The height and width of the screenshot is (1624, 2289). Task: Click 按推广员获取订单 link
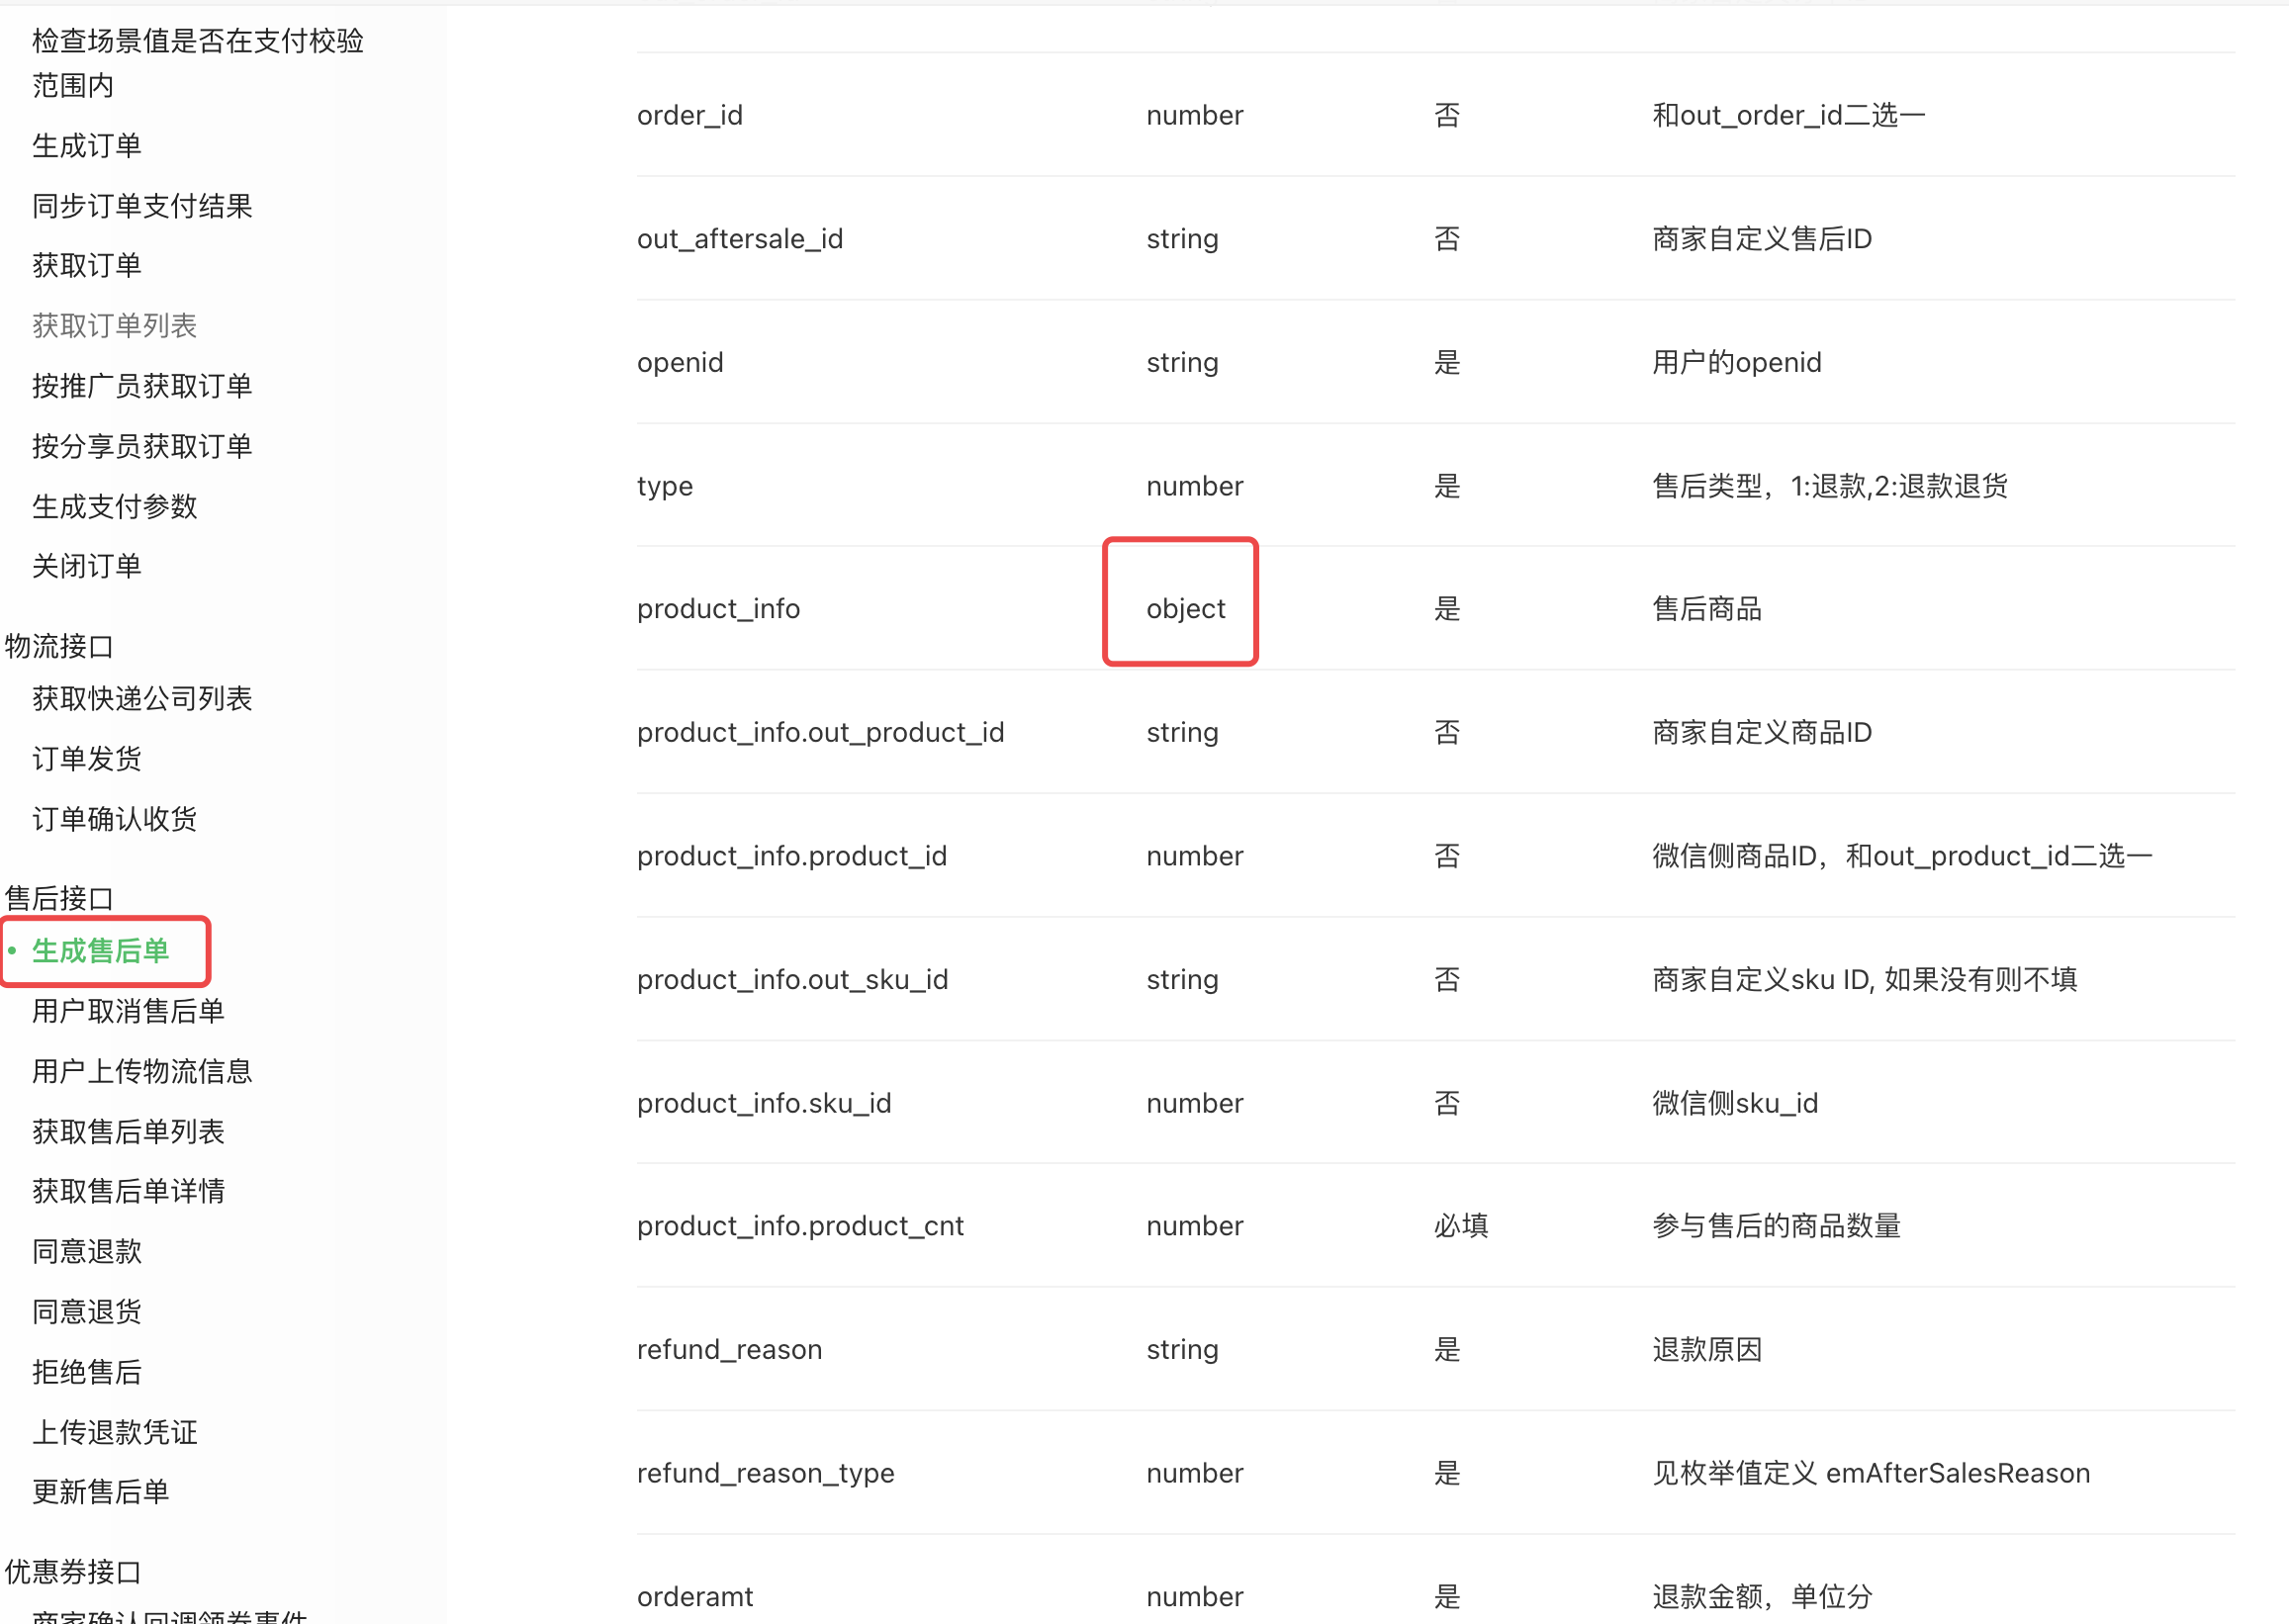tap(141, 386)
